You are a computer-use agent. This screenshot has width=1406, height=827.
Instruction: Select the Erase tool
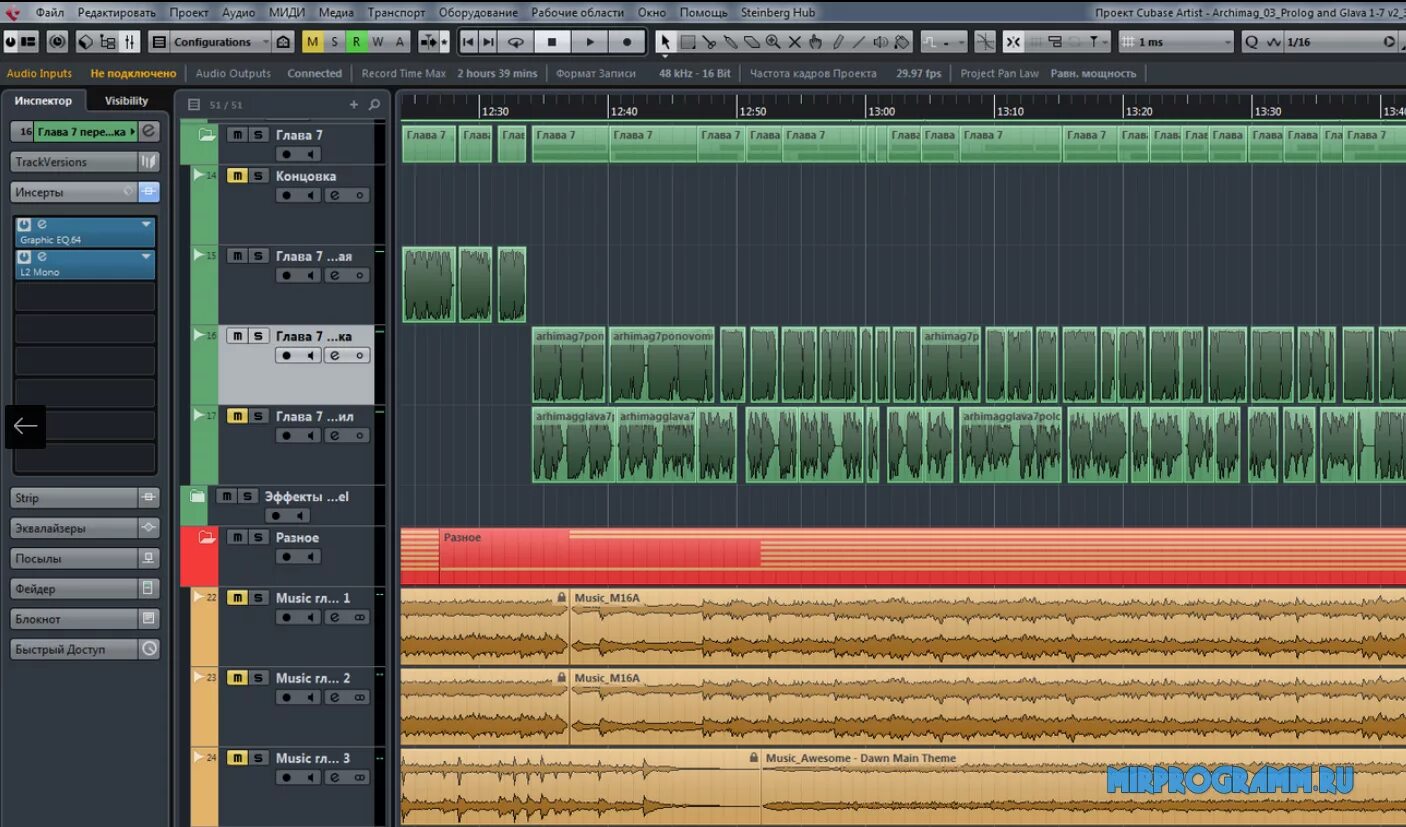point(752,42)
